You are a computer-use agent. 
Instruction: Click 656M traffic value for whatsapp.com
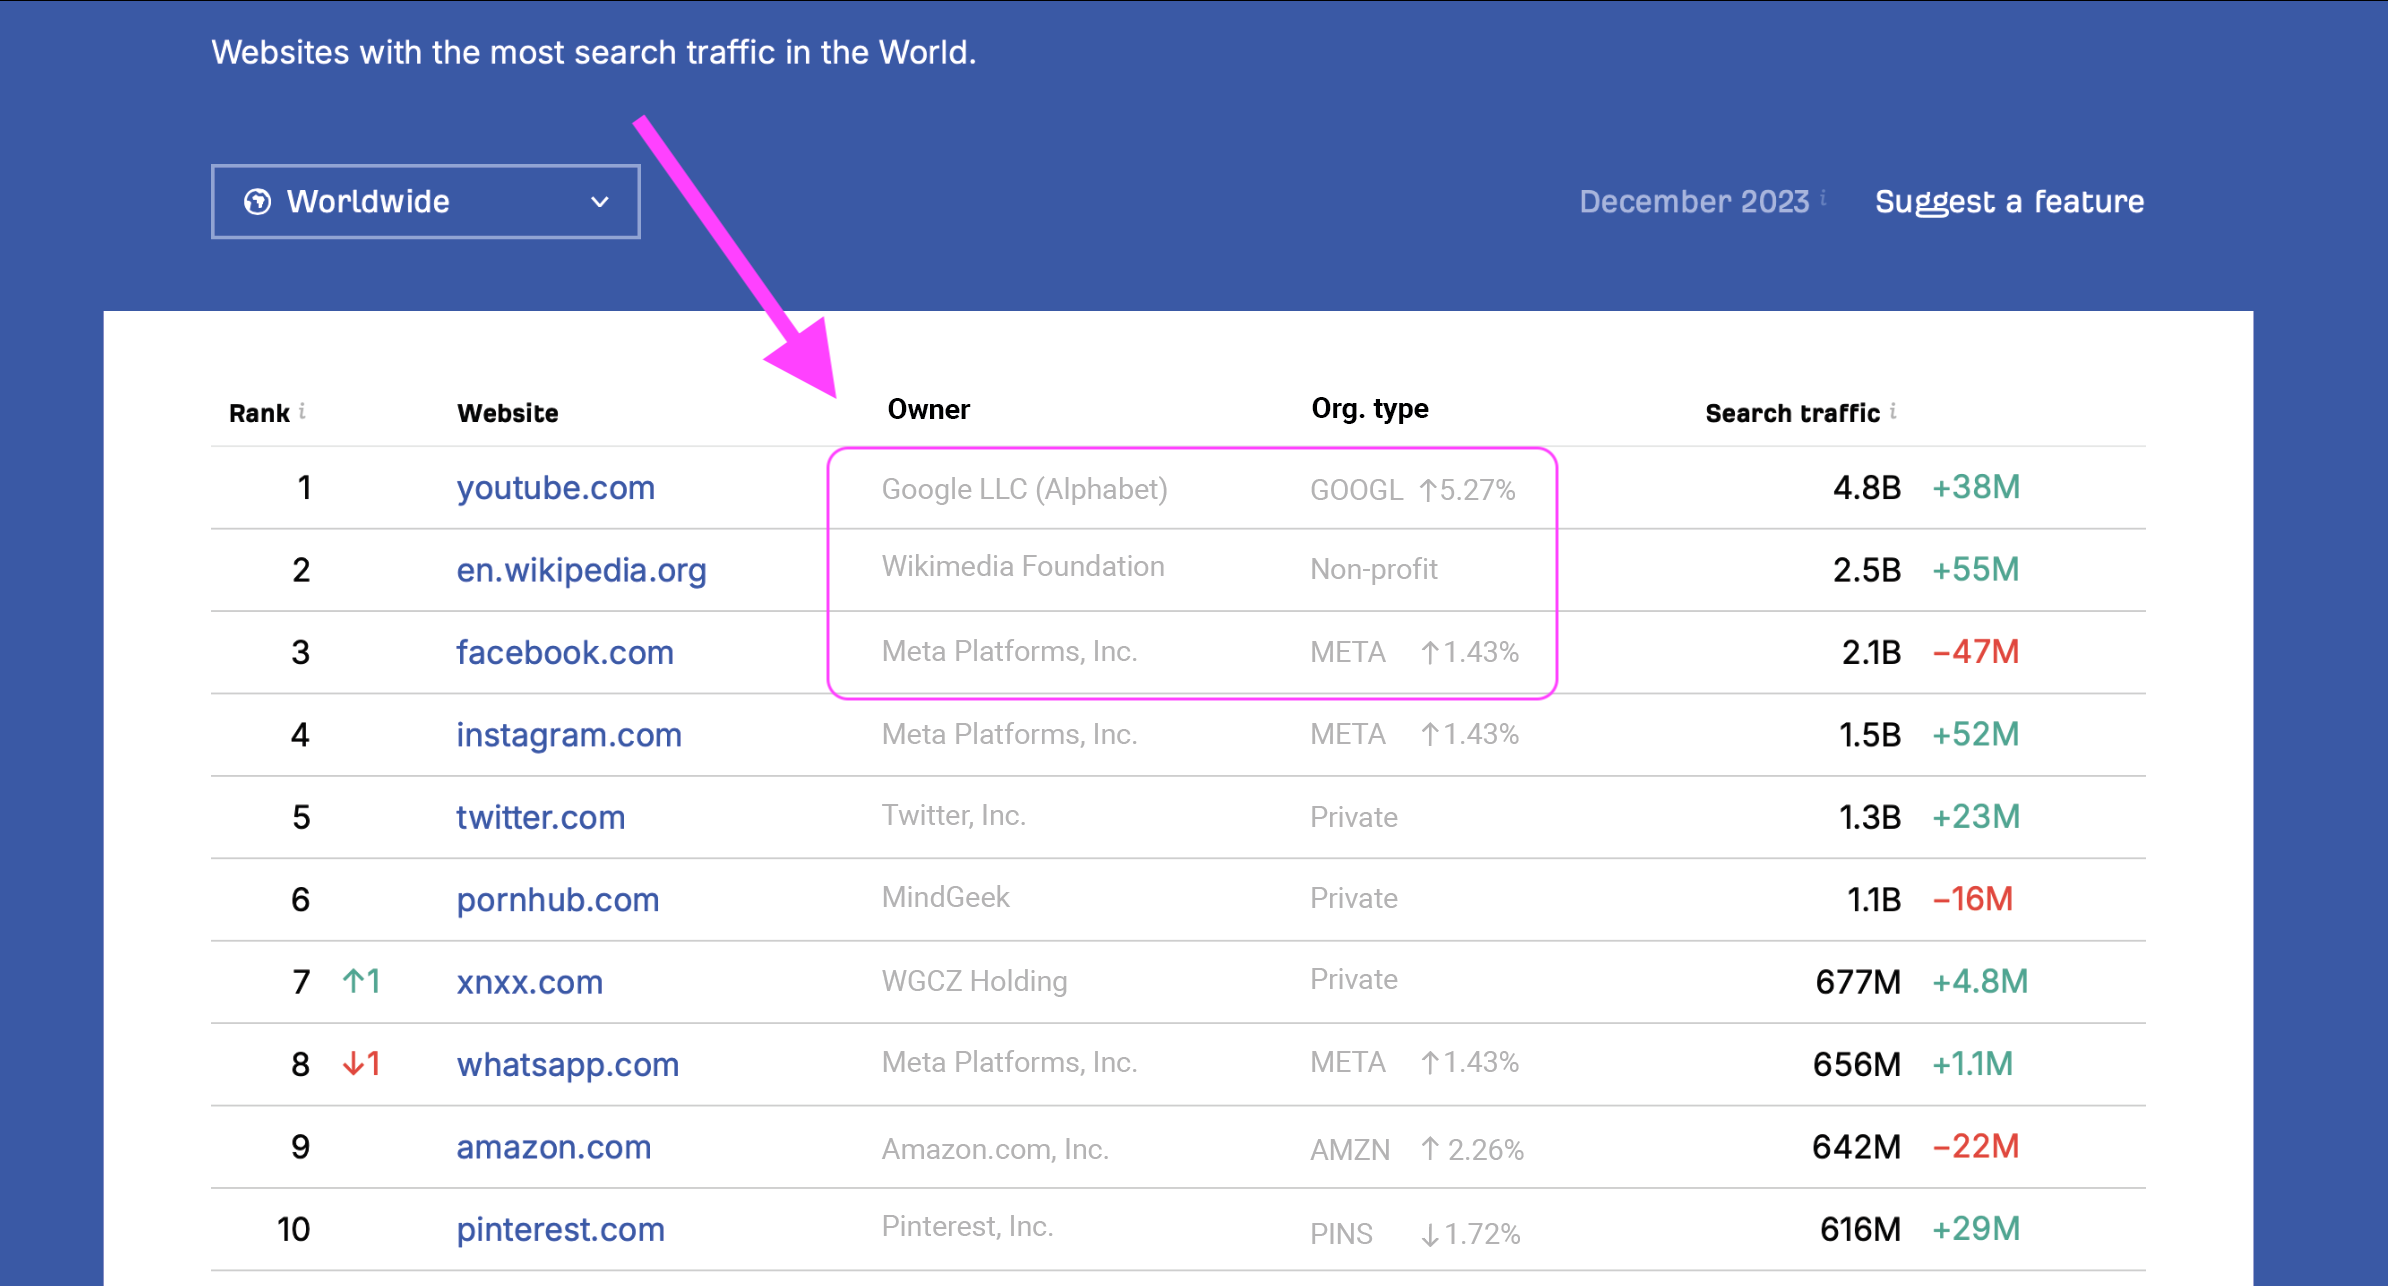[1857, 1065]
